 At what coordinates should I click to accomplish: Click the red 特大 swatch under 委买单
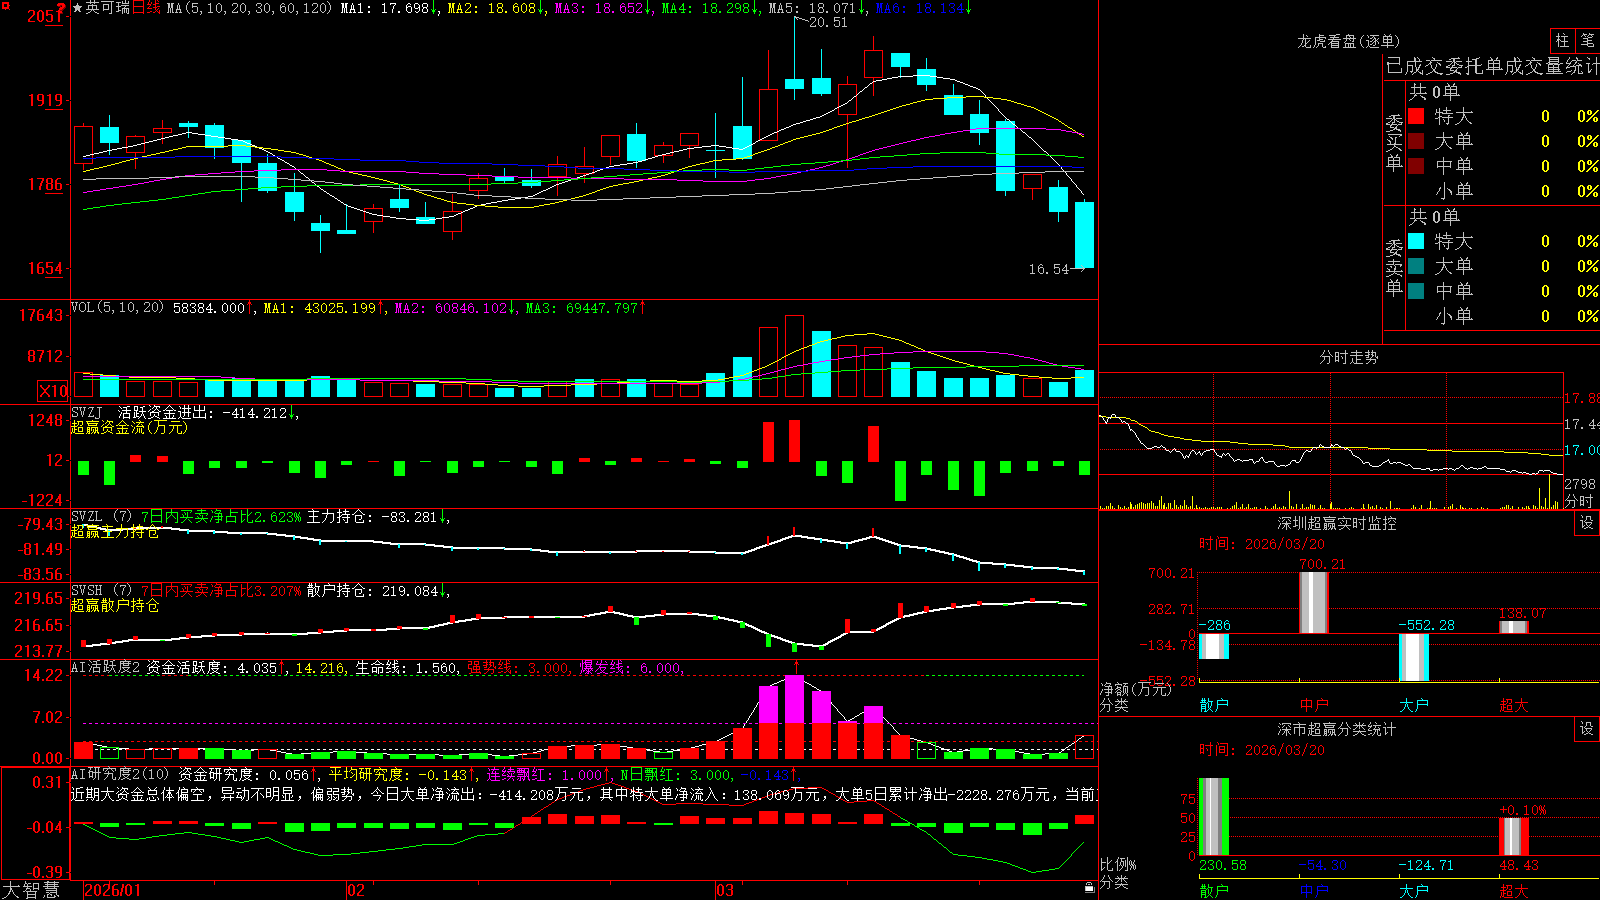(x=1416, y=116)
